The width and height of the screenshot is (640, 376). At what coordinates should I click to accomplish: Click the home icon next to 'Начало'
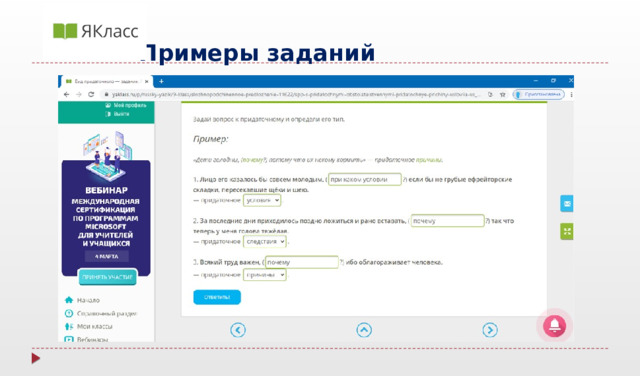69,300
